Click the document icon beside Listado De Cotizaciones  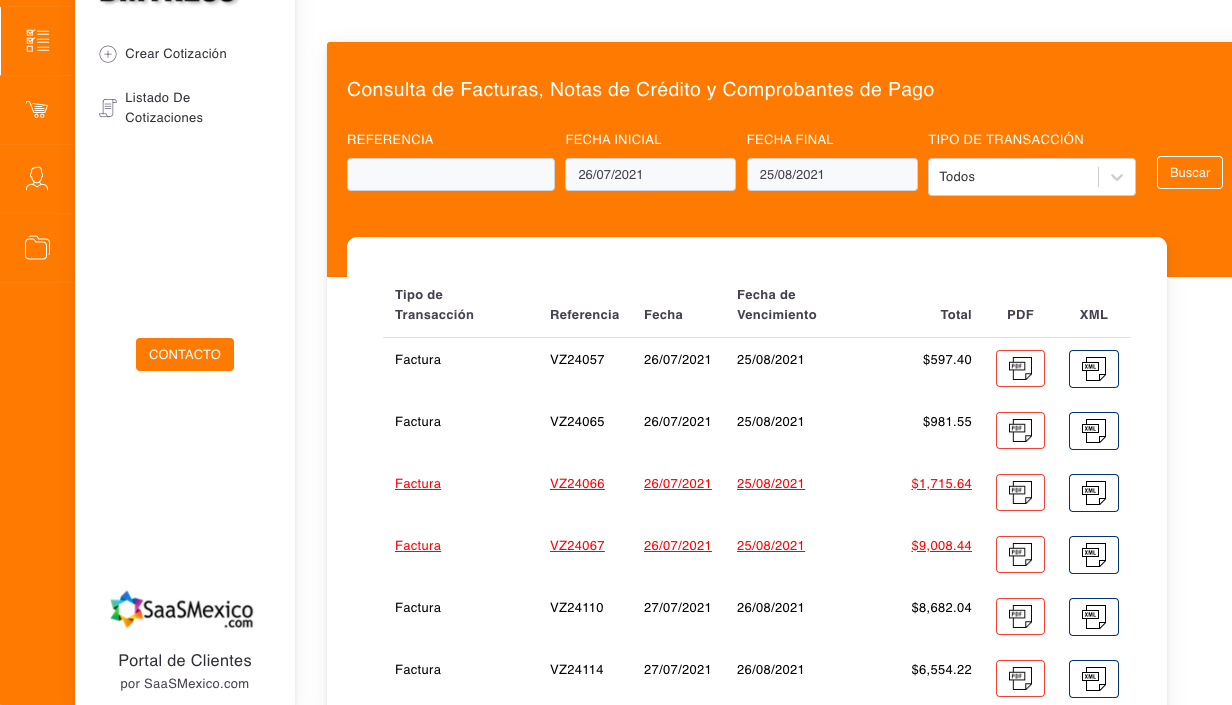pos(107,107)
